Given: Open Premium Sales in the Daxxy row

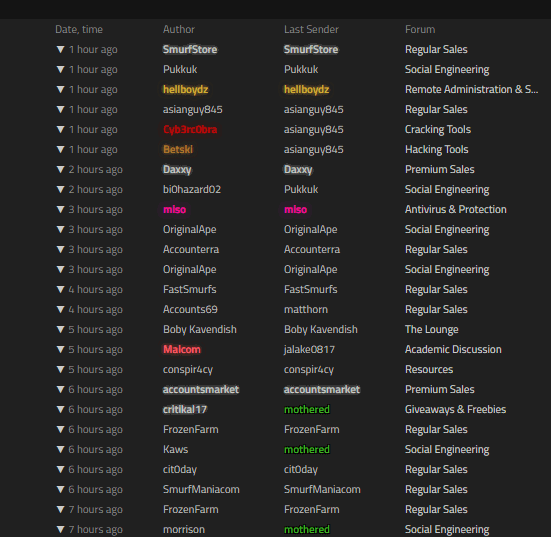Looking at the screenshot, I should coord(440,170).
